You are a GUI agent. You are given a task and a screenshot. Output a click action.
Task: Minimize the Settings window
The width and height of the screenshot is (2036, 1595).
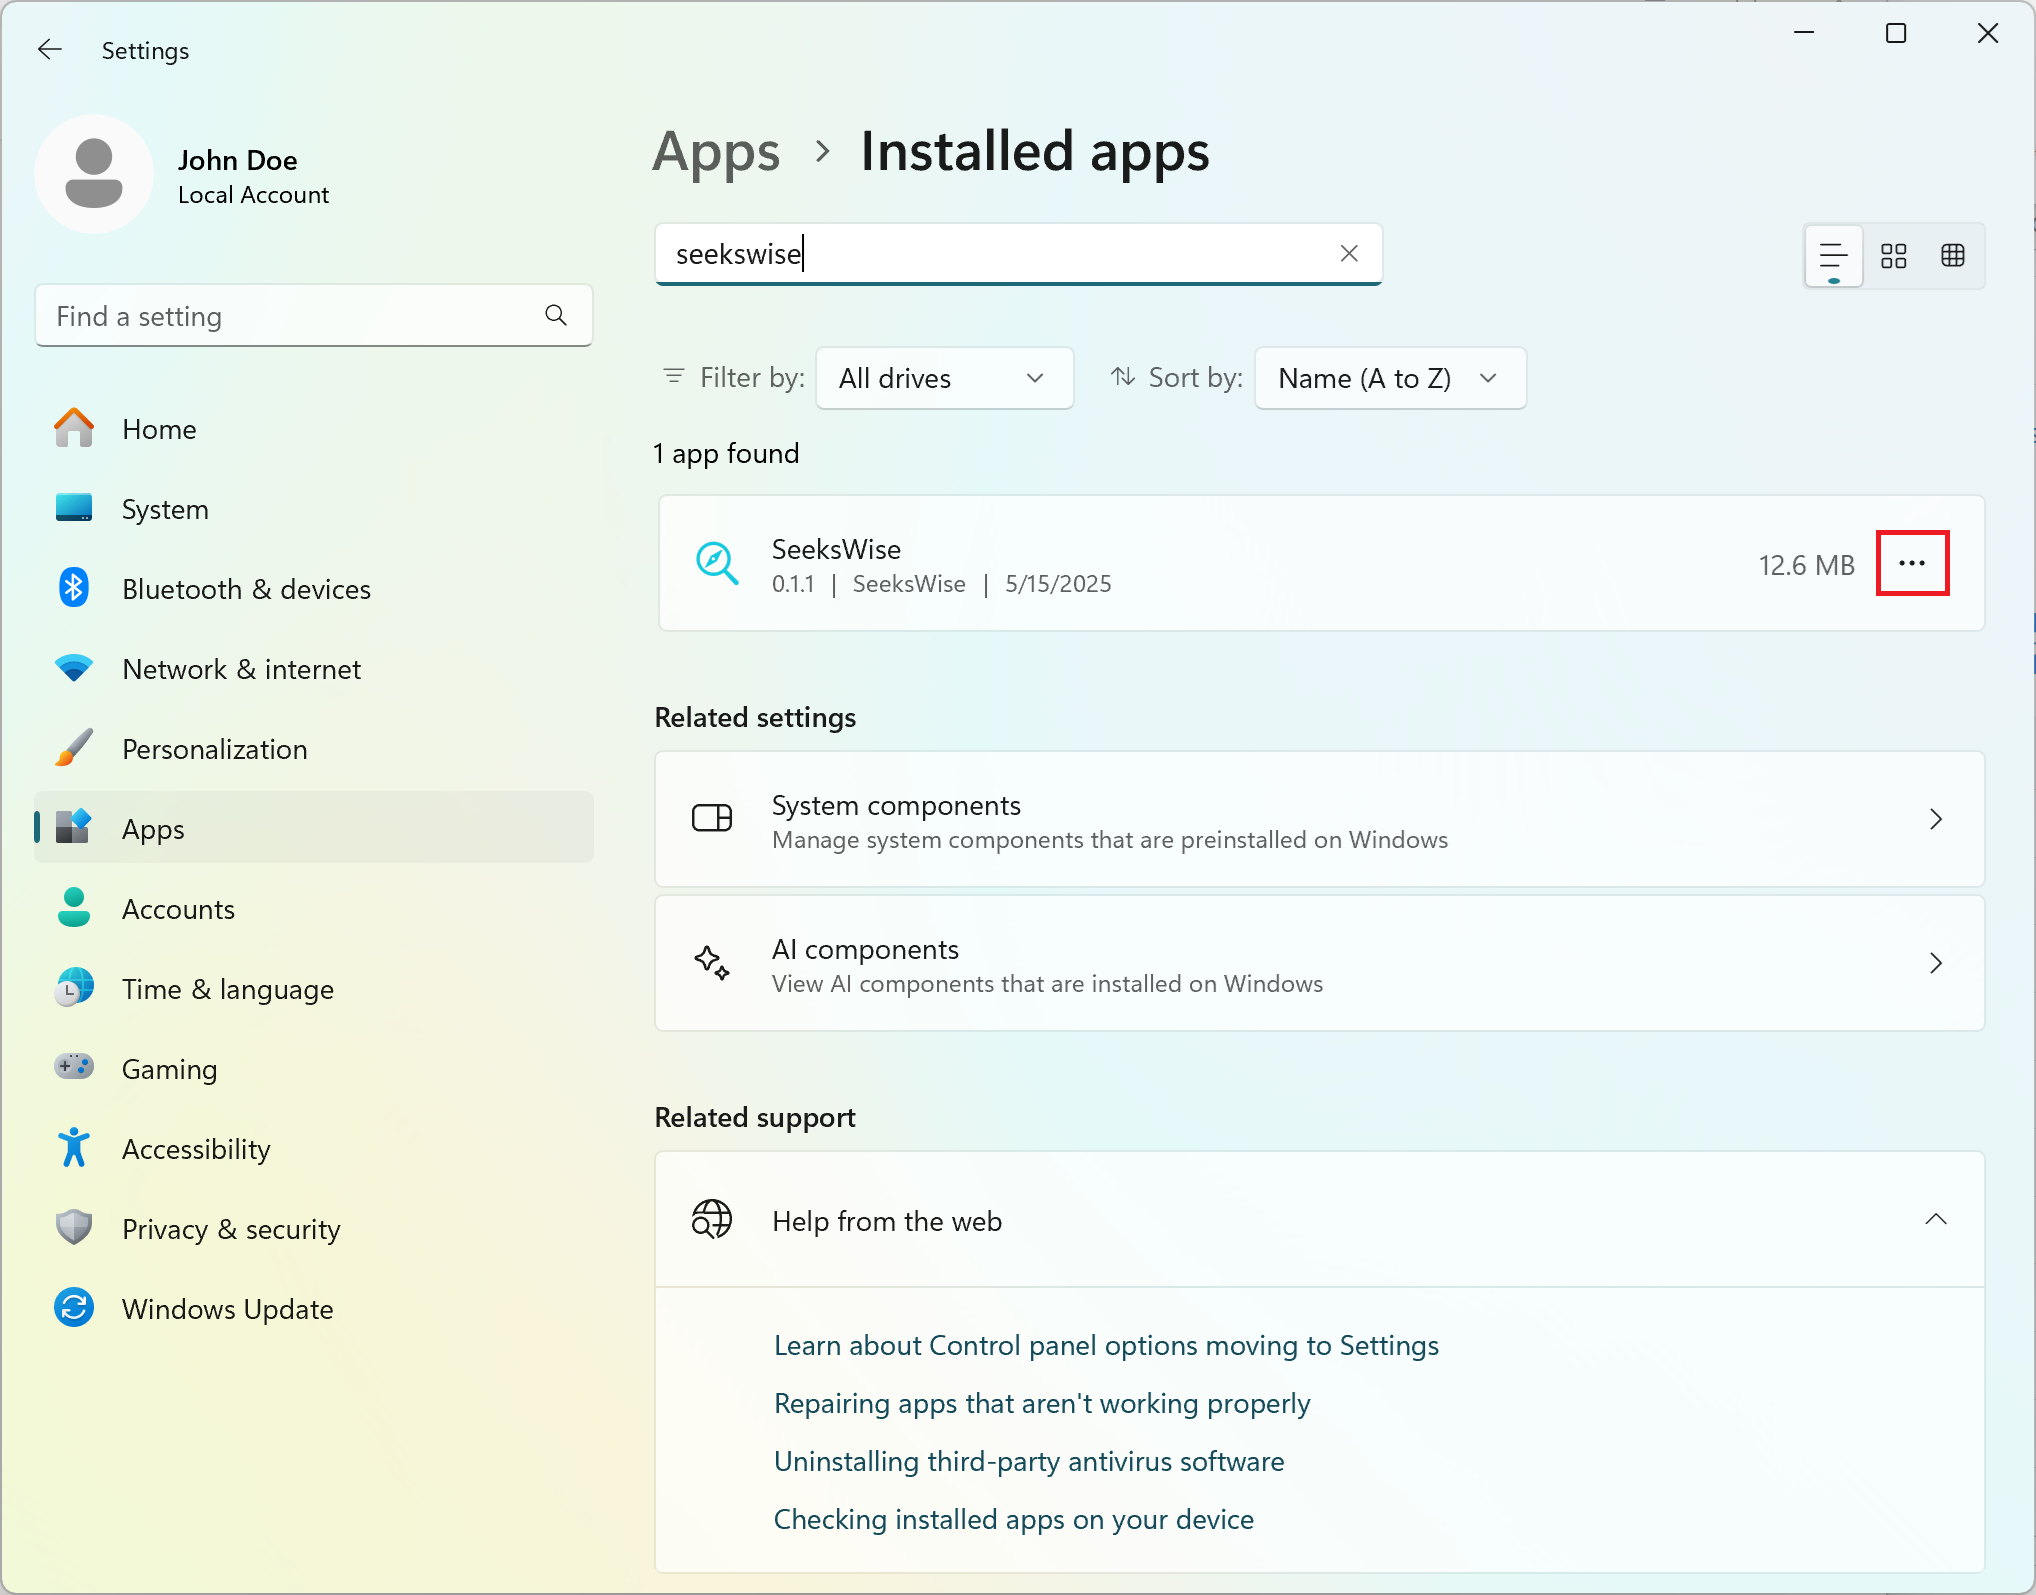(x=1804, y=33)
